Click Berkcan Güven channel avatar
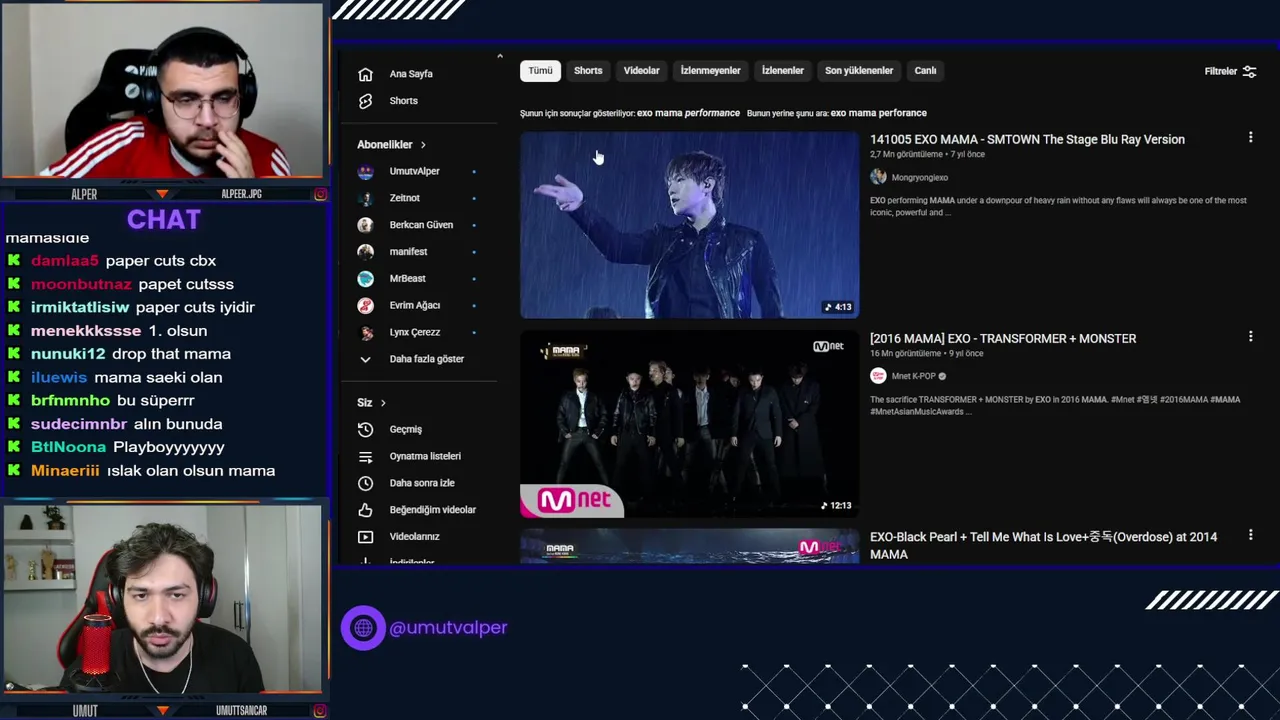Viewport: 1280px width, 720px height. [x=366, y=225]
